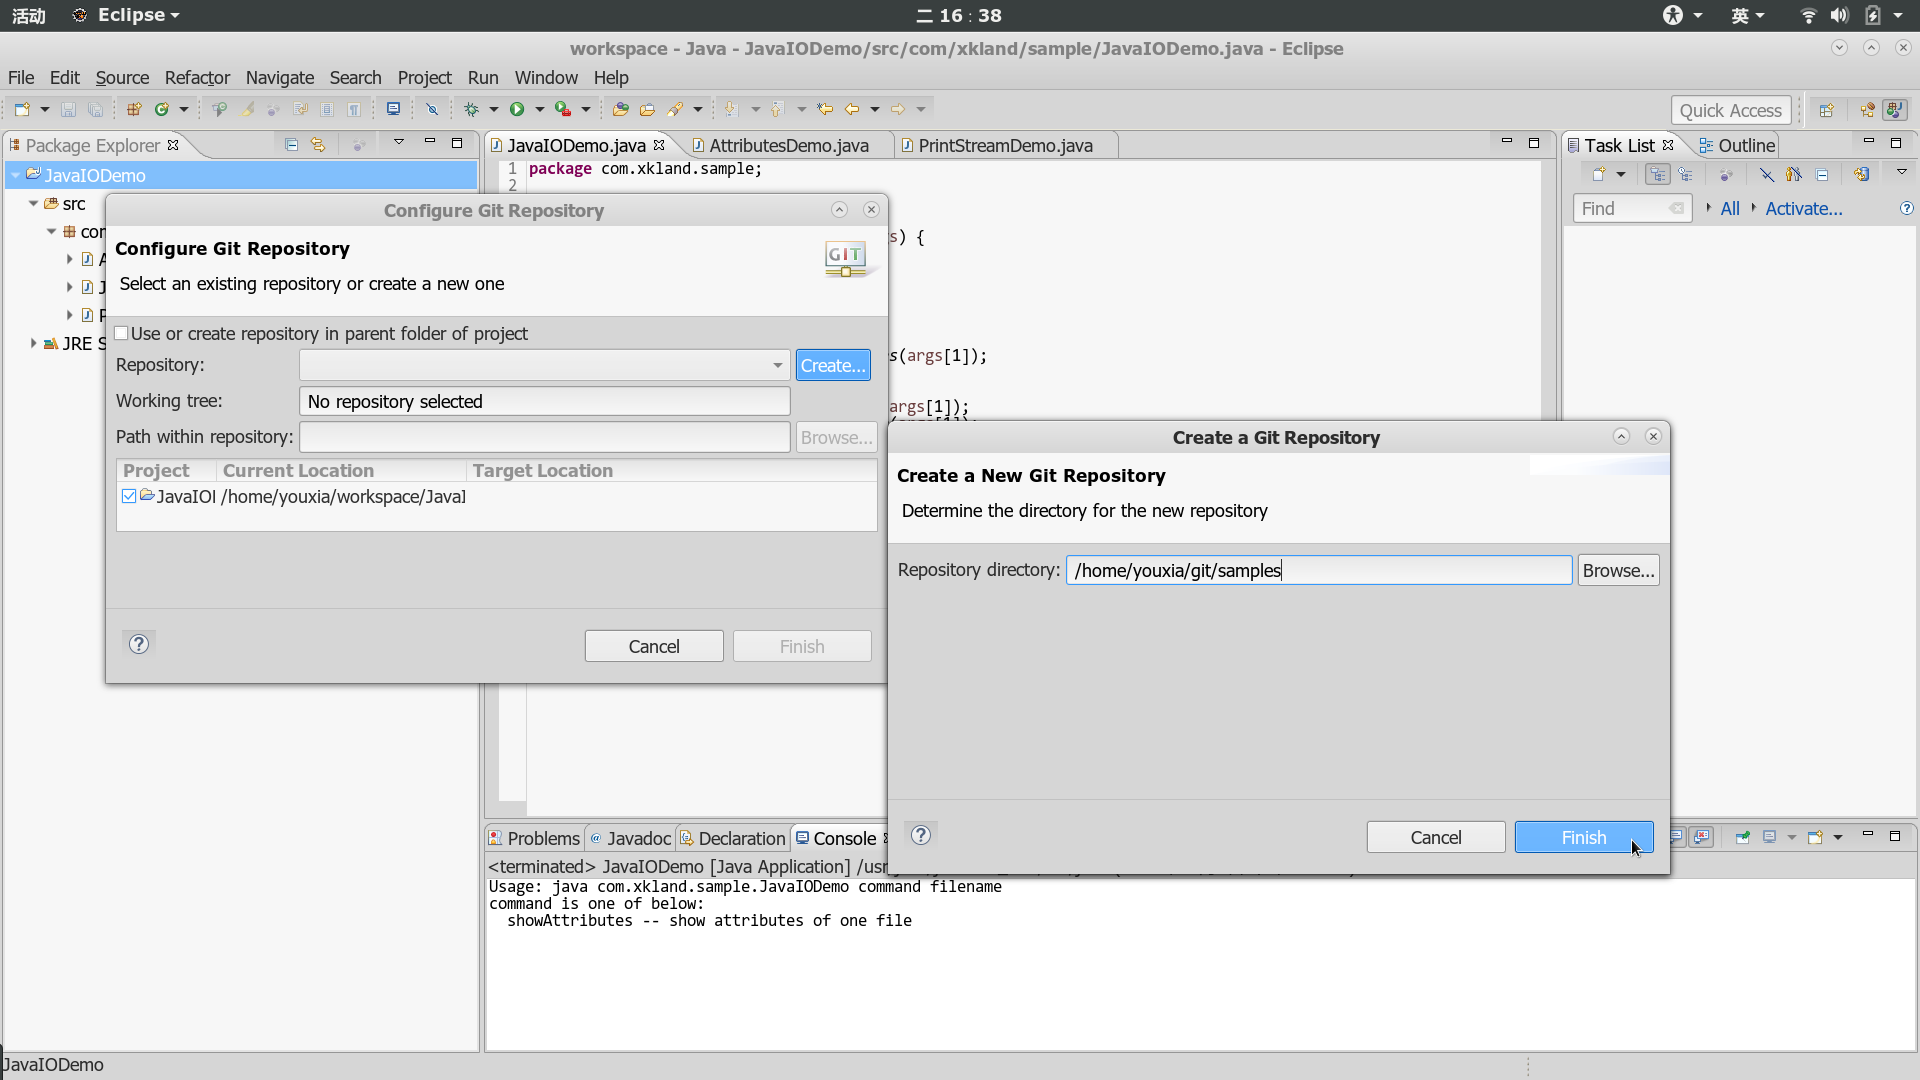Toggle Hide Completed Tasks in Task List
This screenshot has width=1920, height=1080.
tap(1767, 174)
